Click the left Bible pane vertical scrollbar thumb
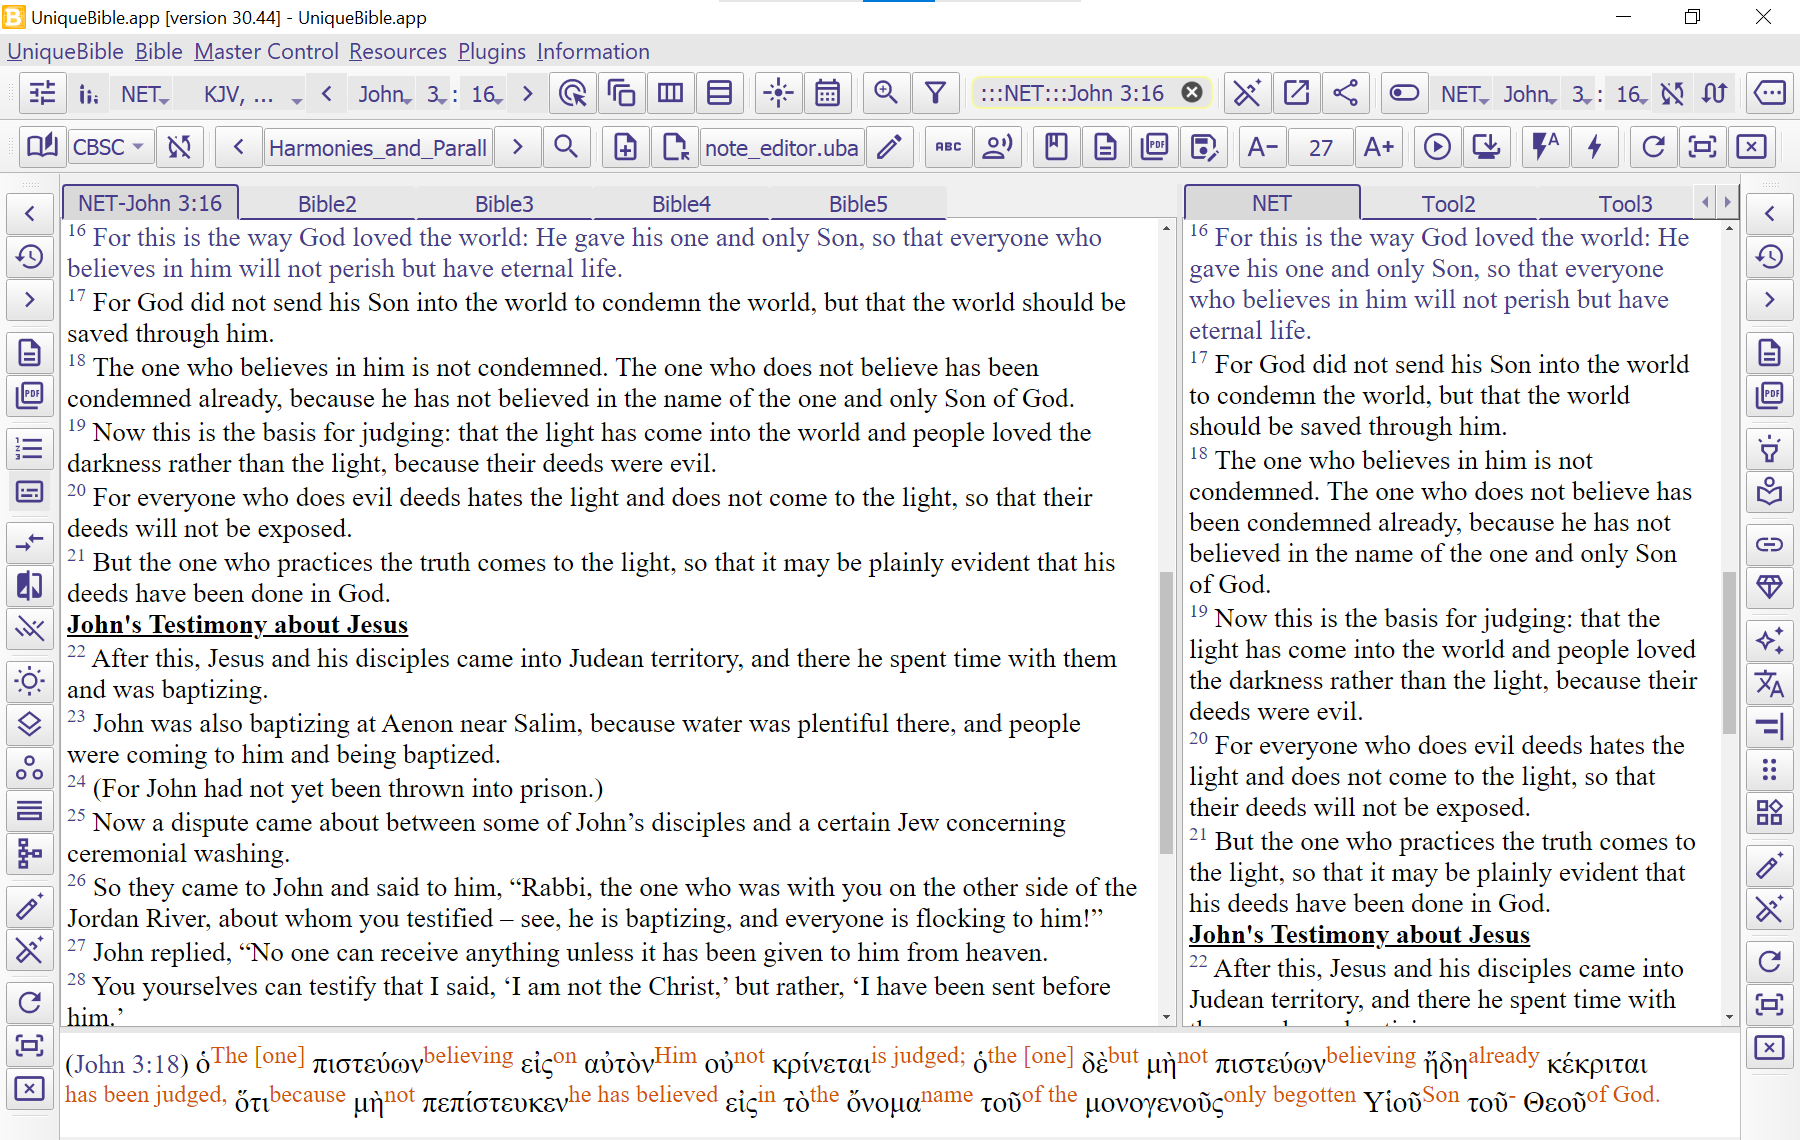This screenshot has width=1800, height=1140. coord(1166,712)
